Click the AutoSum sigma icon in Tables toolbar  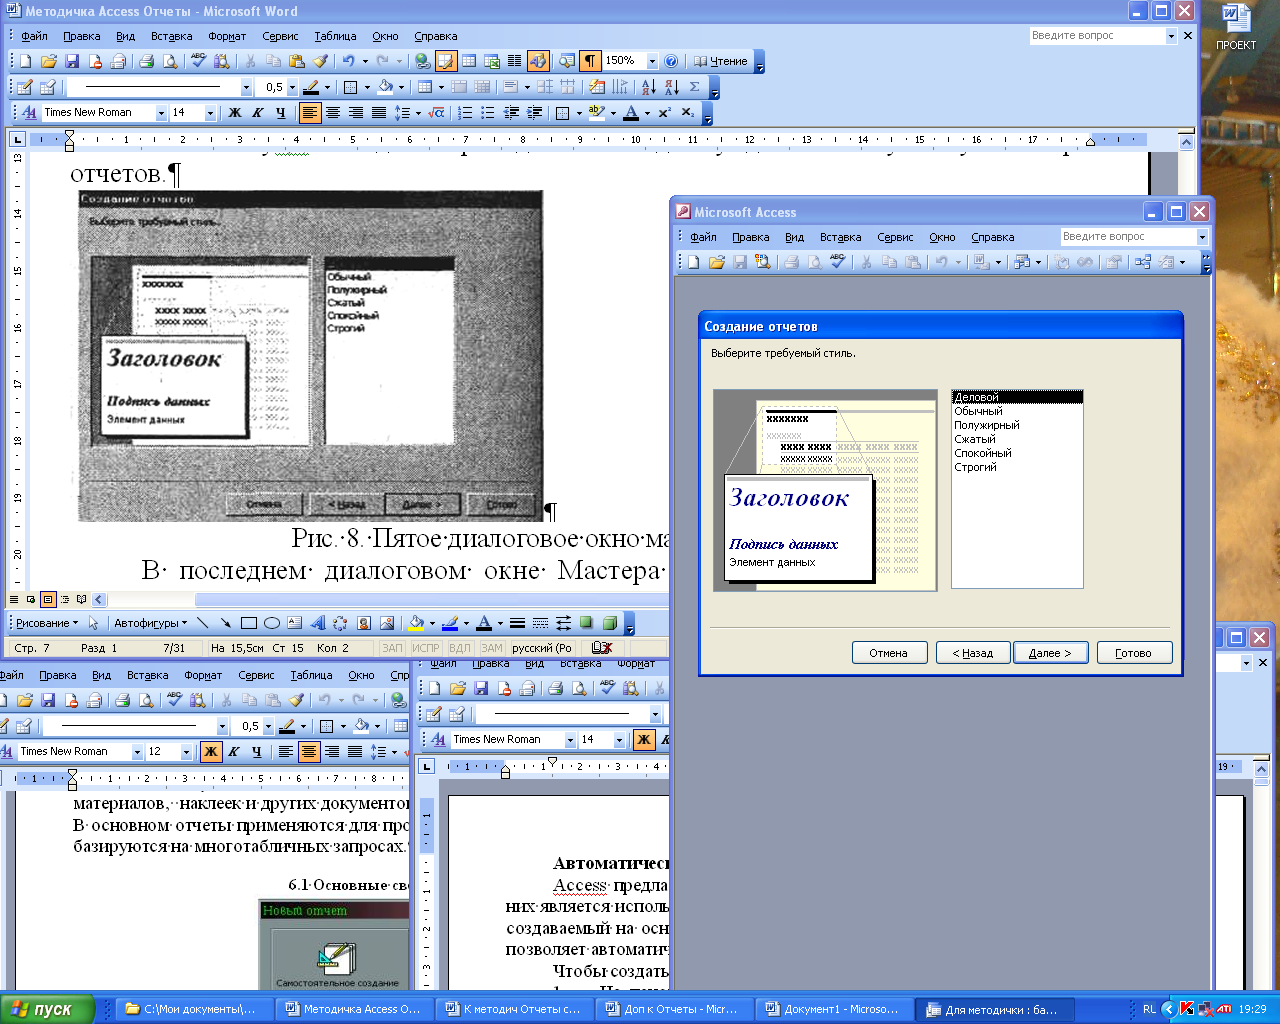[x=694, y=87]
